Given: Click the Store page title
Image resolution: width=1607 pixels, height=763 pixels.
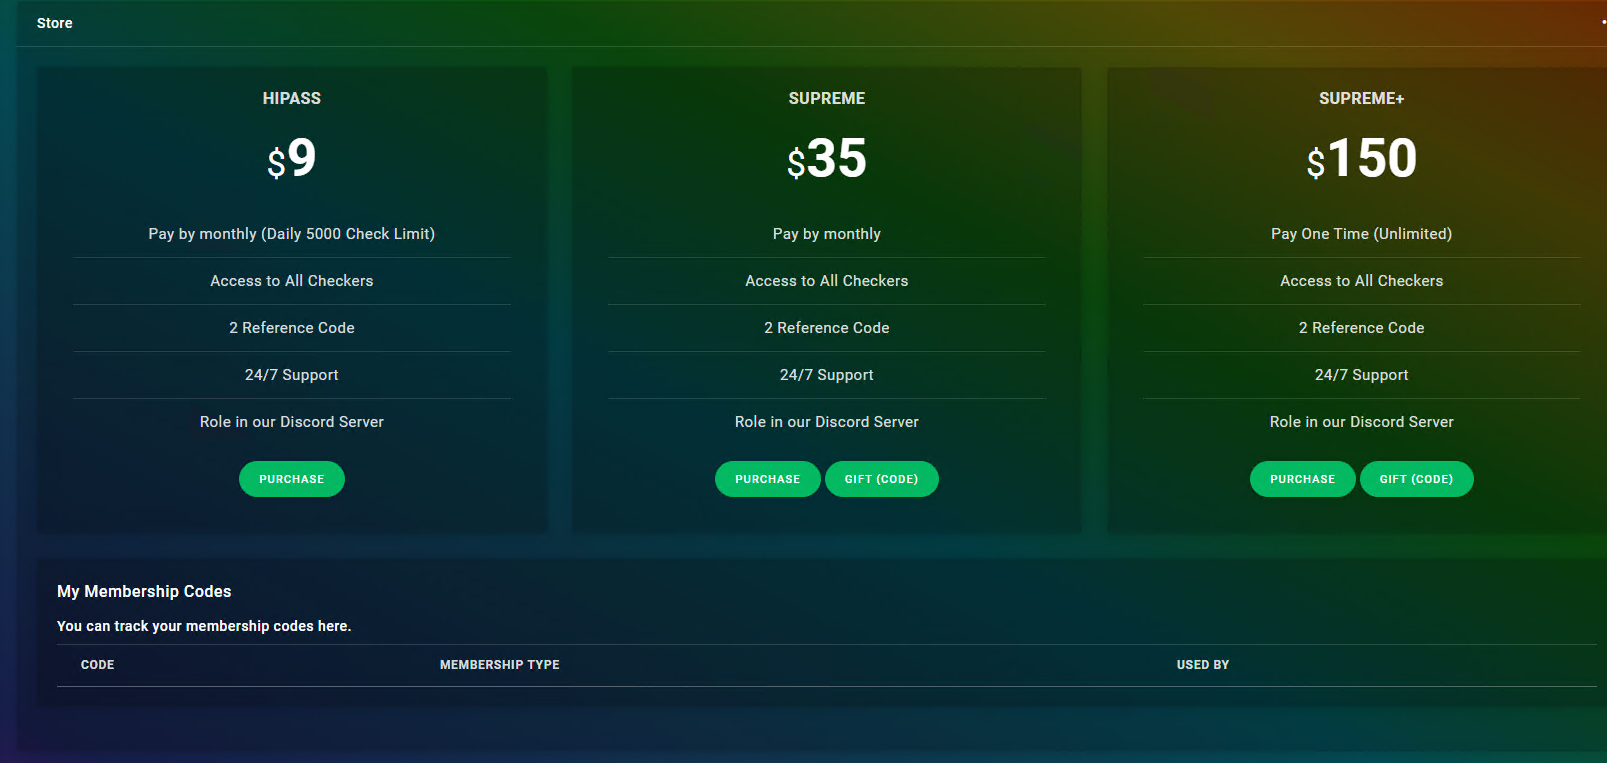Looking at the screenshot, I should pos(55,23).
